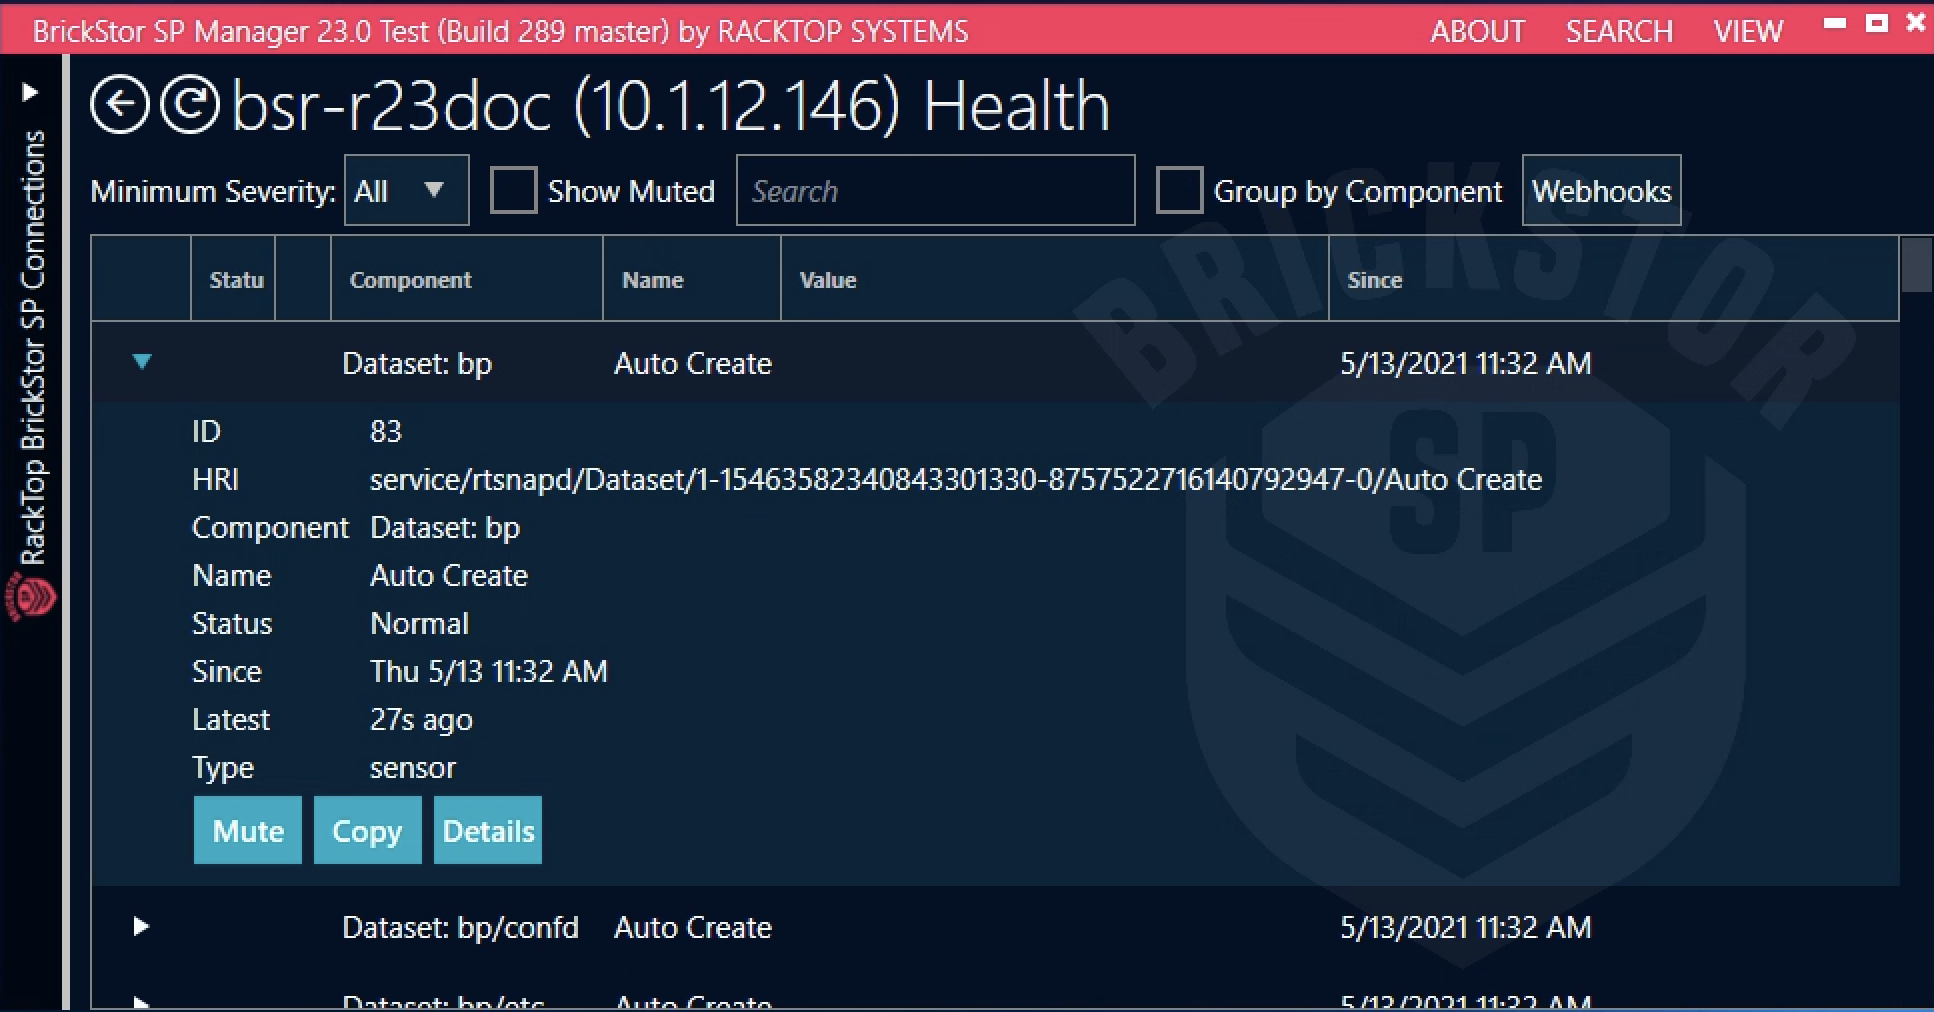The height and width of the screenshot is (1012, 1934).
Task: Enable the Show Muted checkbox
Action: pos(513,190)
